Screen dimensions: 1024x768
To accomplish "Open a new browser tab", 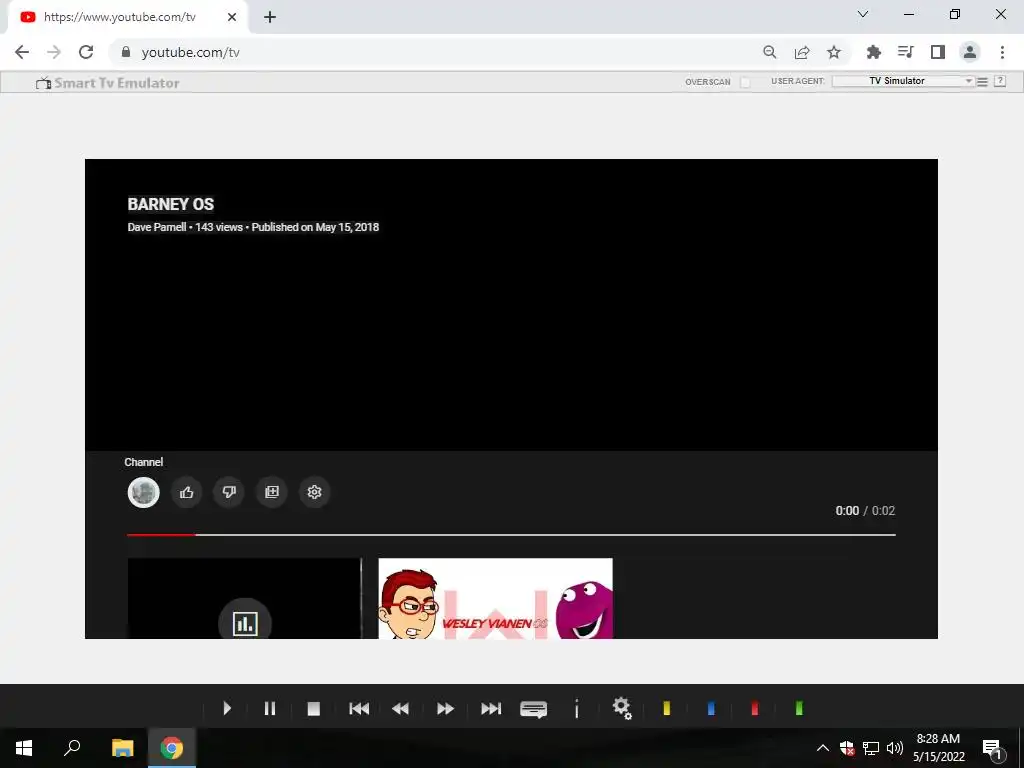I will (270, 18).
